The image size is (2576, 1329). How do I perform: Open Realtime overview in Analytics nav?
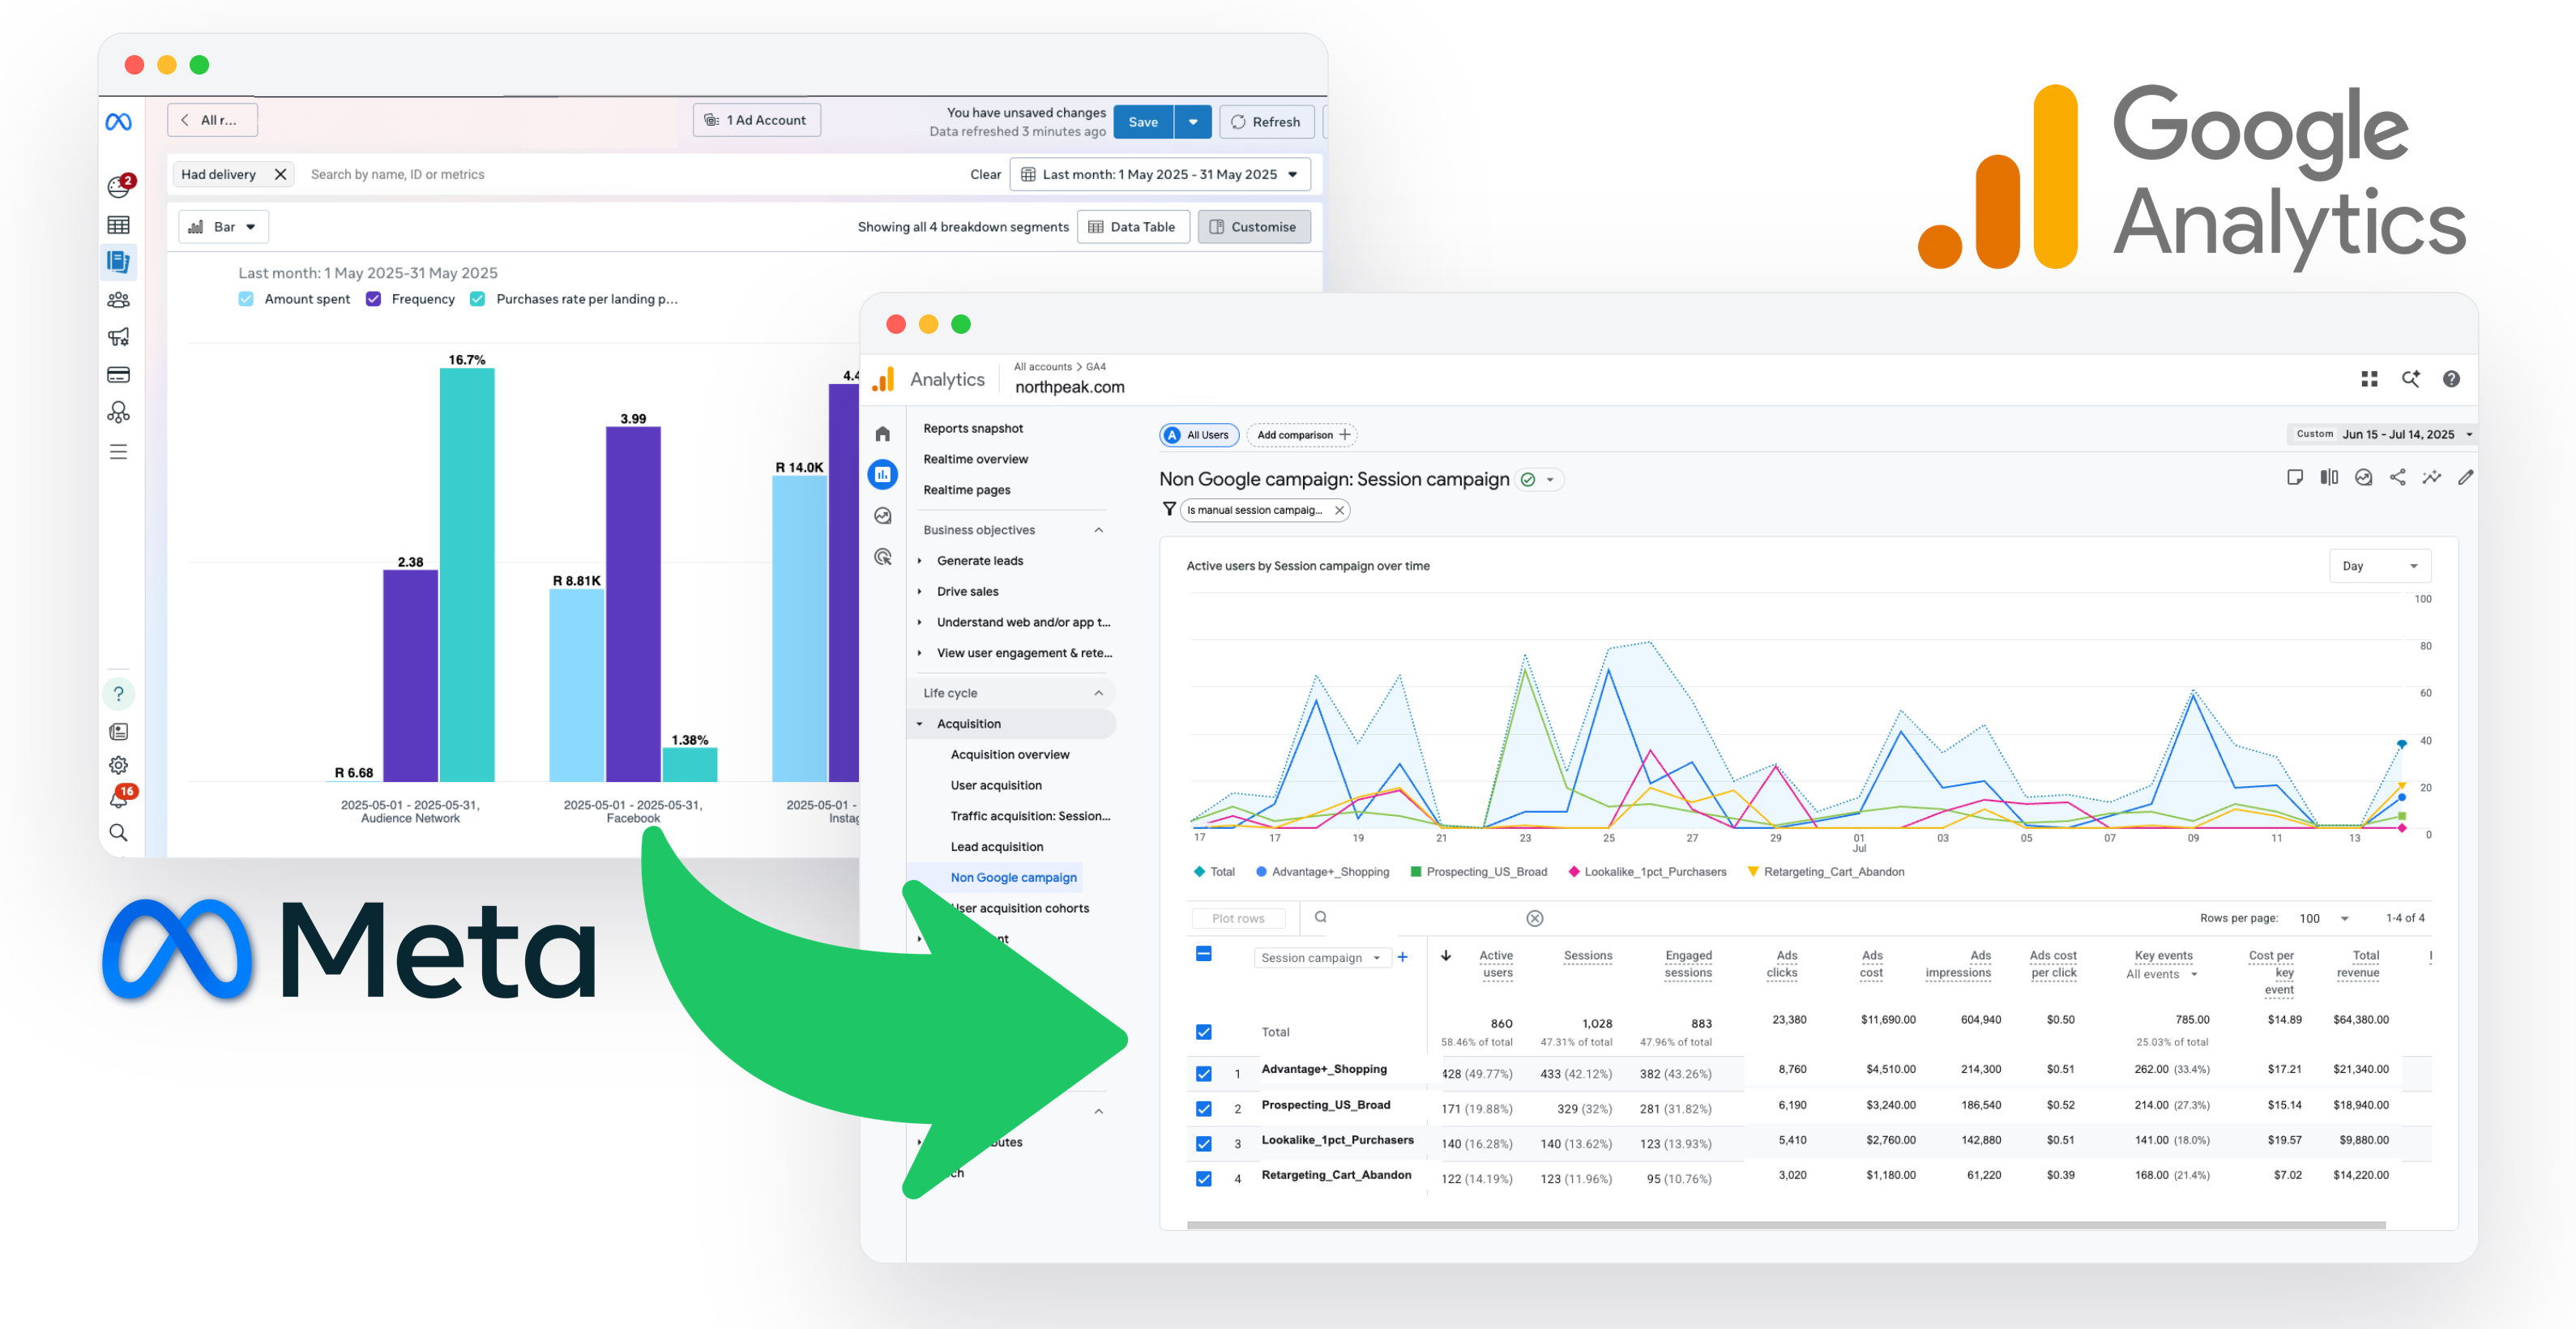click(975, 460)
